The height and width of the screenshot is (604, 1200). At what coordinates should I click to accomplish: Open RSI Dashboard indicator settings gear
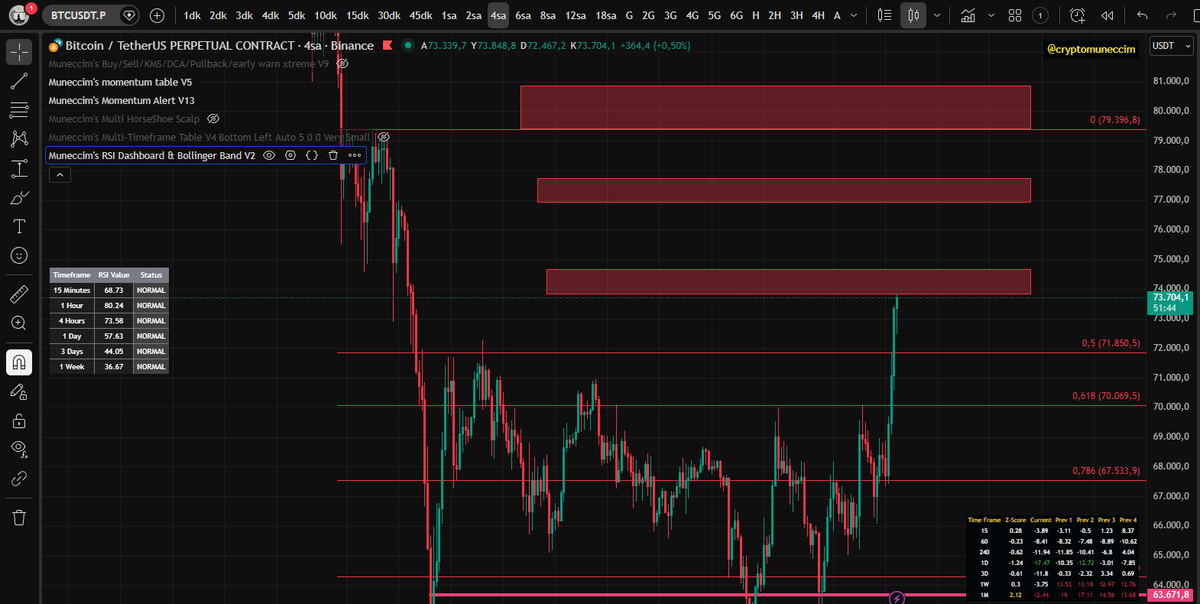pyautogui.click(x=290, y=155)
